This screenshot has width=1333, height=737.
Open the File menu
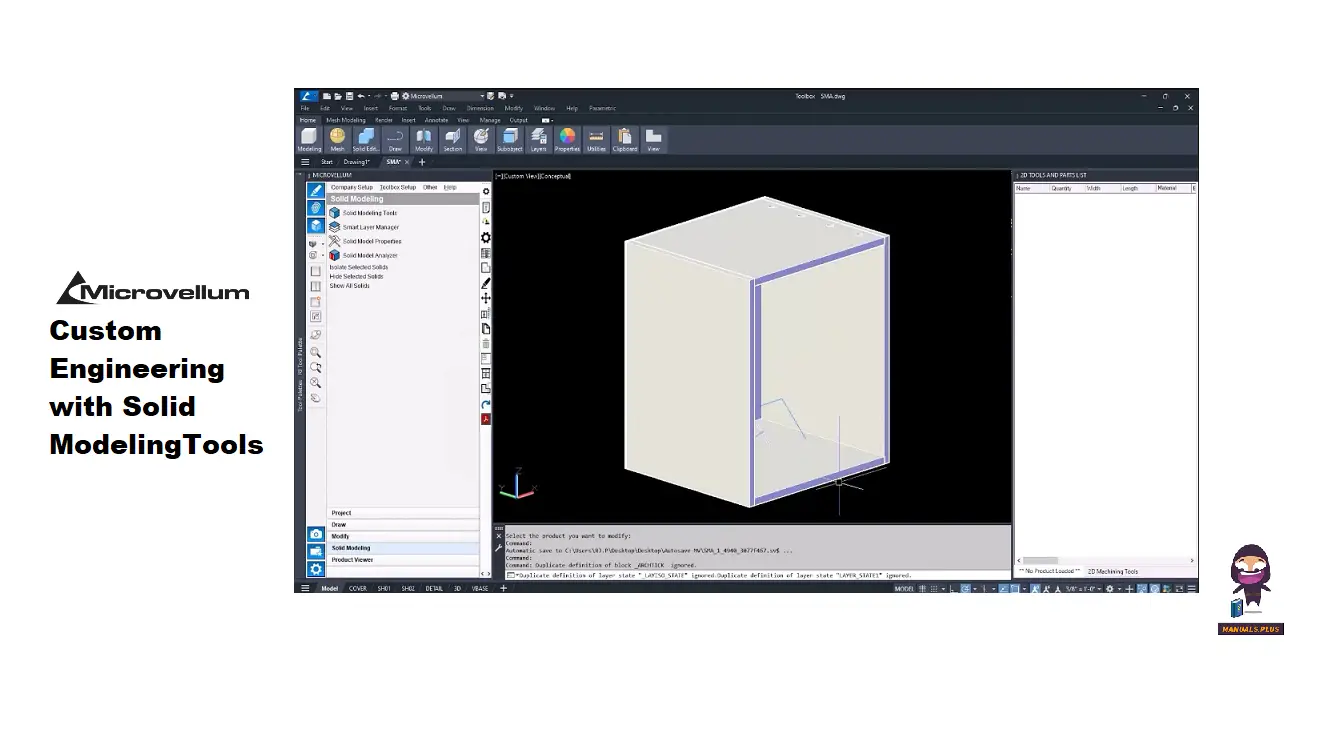(x=305, y=108)
